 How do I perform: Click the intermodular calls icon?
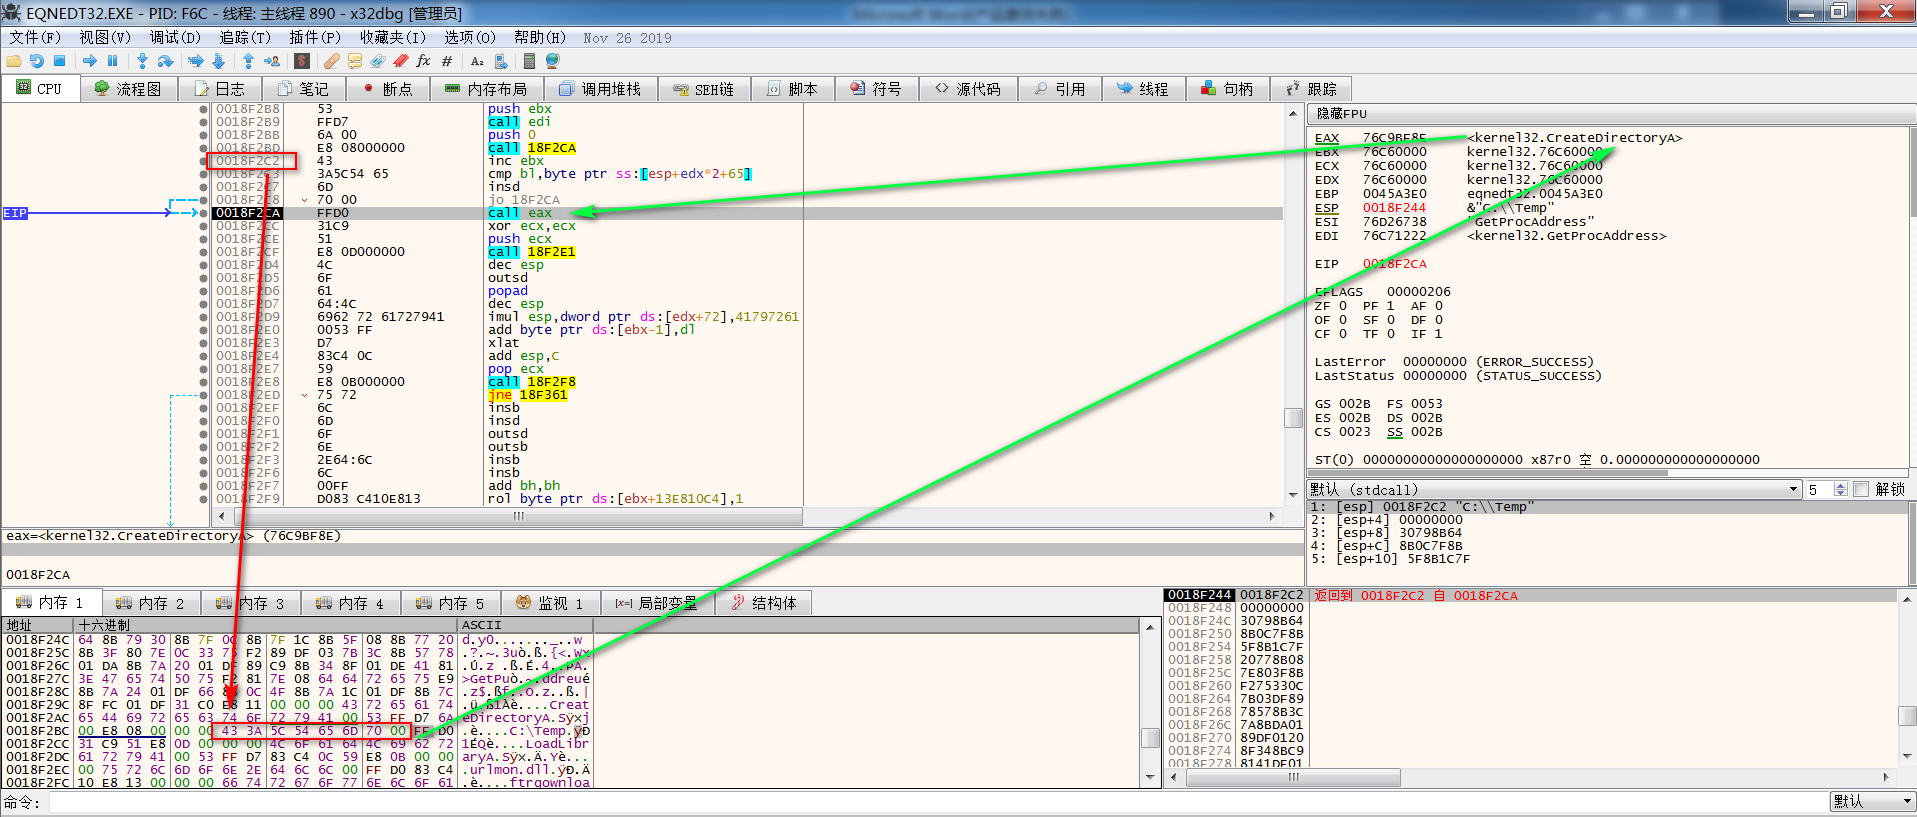tap(501, 61)
